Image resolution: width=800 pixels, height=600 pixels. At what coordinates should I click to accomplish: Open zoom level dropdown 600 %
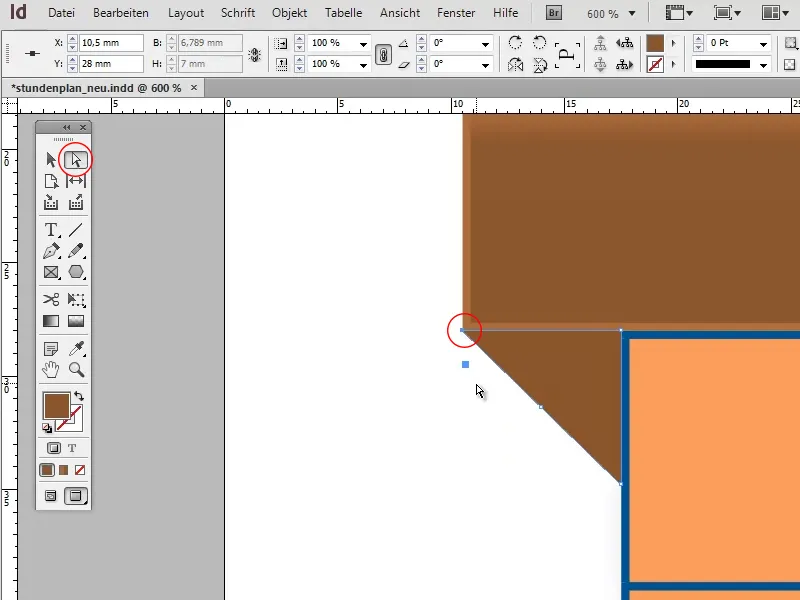[632, 13]
